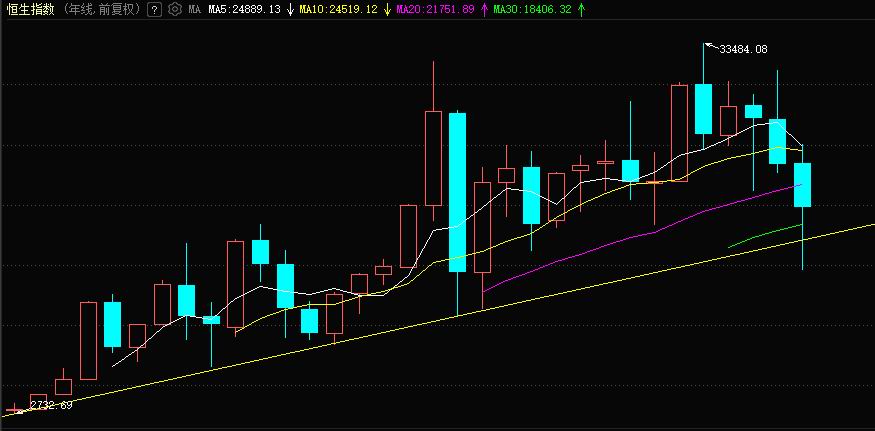Click the question mark help icon
This screenshot has height=431, width=875.
pyautogui.click(x=156, y=9)
